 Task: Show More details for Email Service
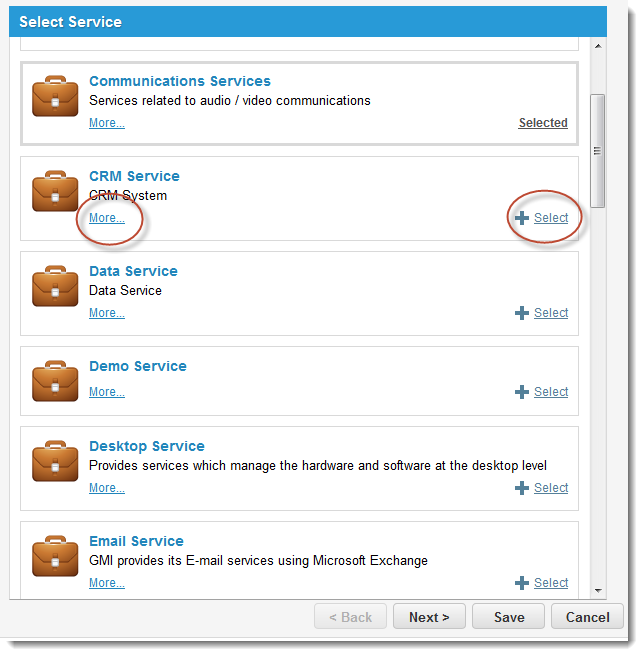coord(107,583)
